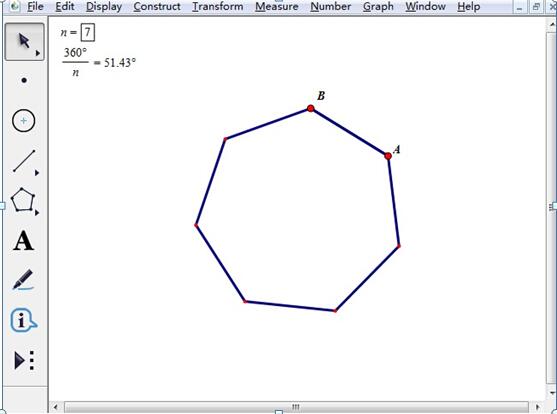The image size is (557, 414).
Task: Select the polygon segment between A and B
Action: [x=349, y=132]
